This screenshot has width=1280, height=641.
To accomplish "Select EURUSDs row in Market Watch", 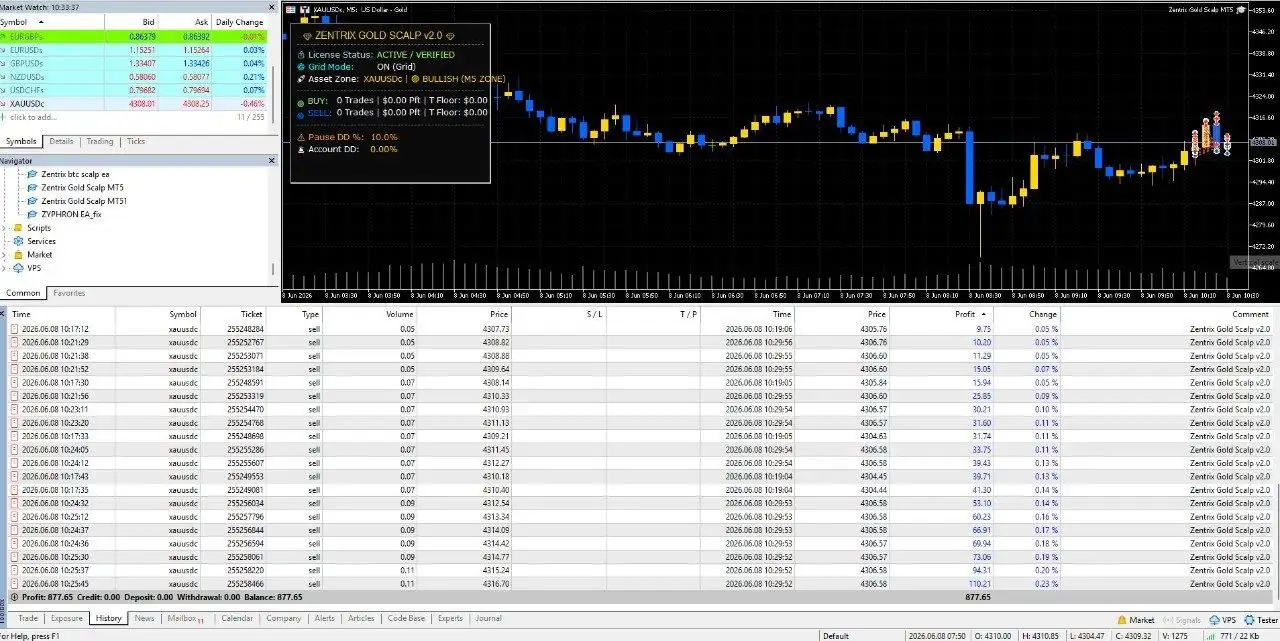I will tap(133, 49).
